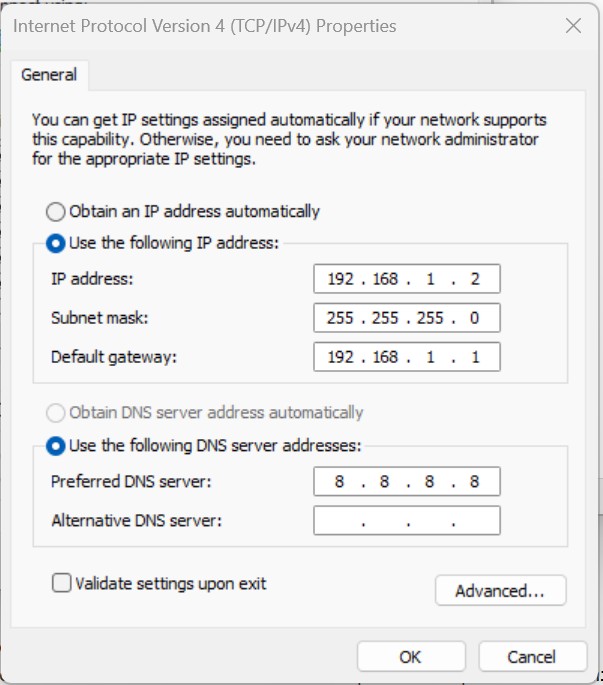Click the Subnet mask input field
Screen dimensions: 603x685
[x=406, y=318]
